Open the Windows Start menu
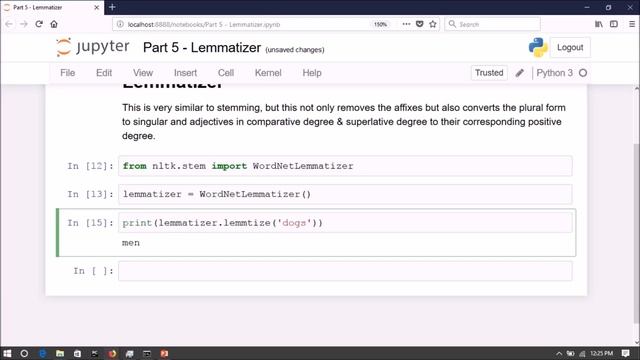Screen dimensions: 640x360 (7, 353)
